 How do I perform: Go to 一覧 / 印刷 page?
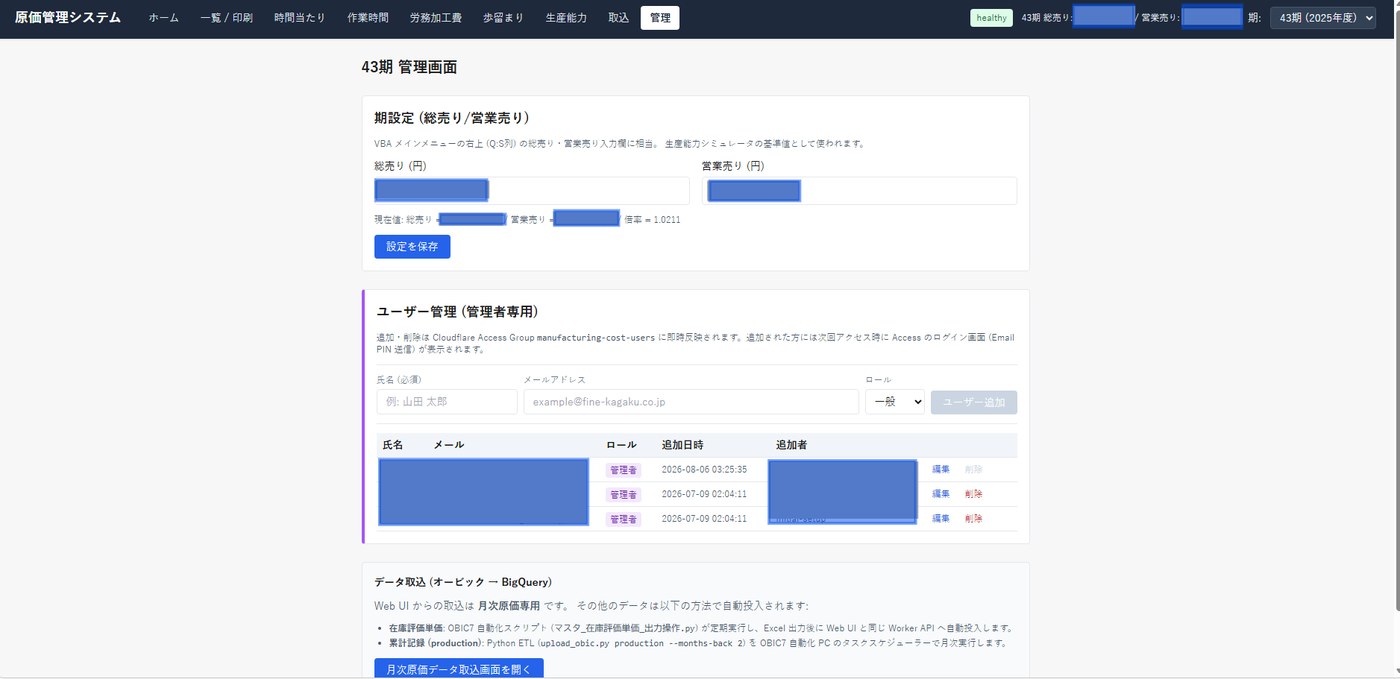[226, 18]
